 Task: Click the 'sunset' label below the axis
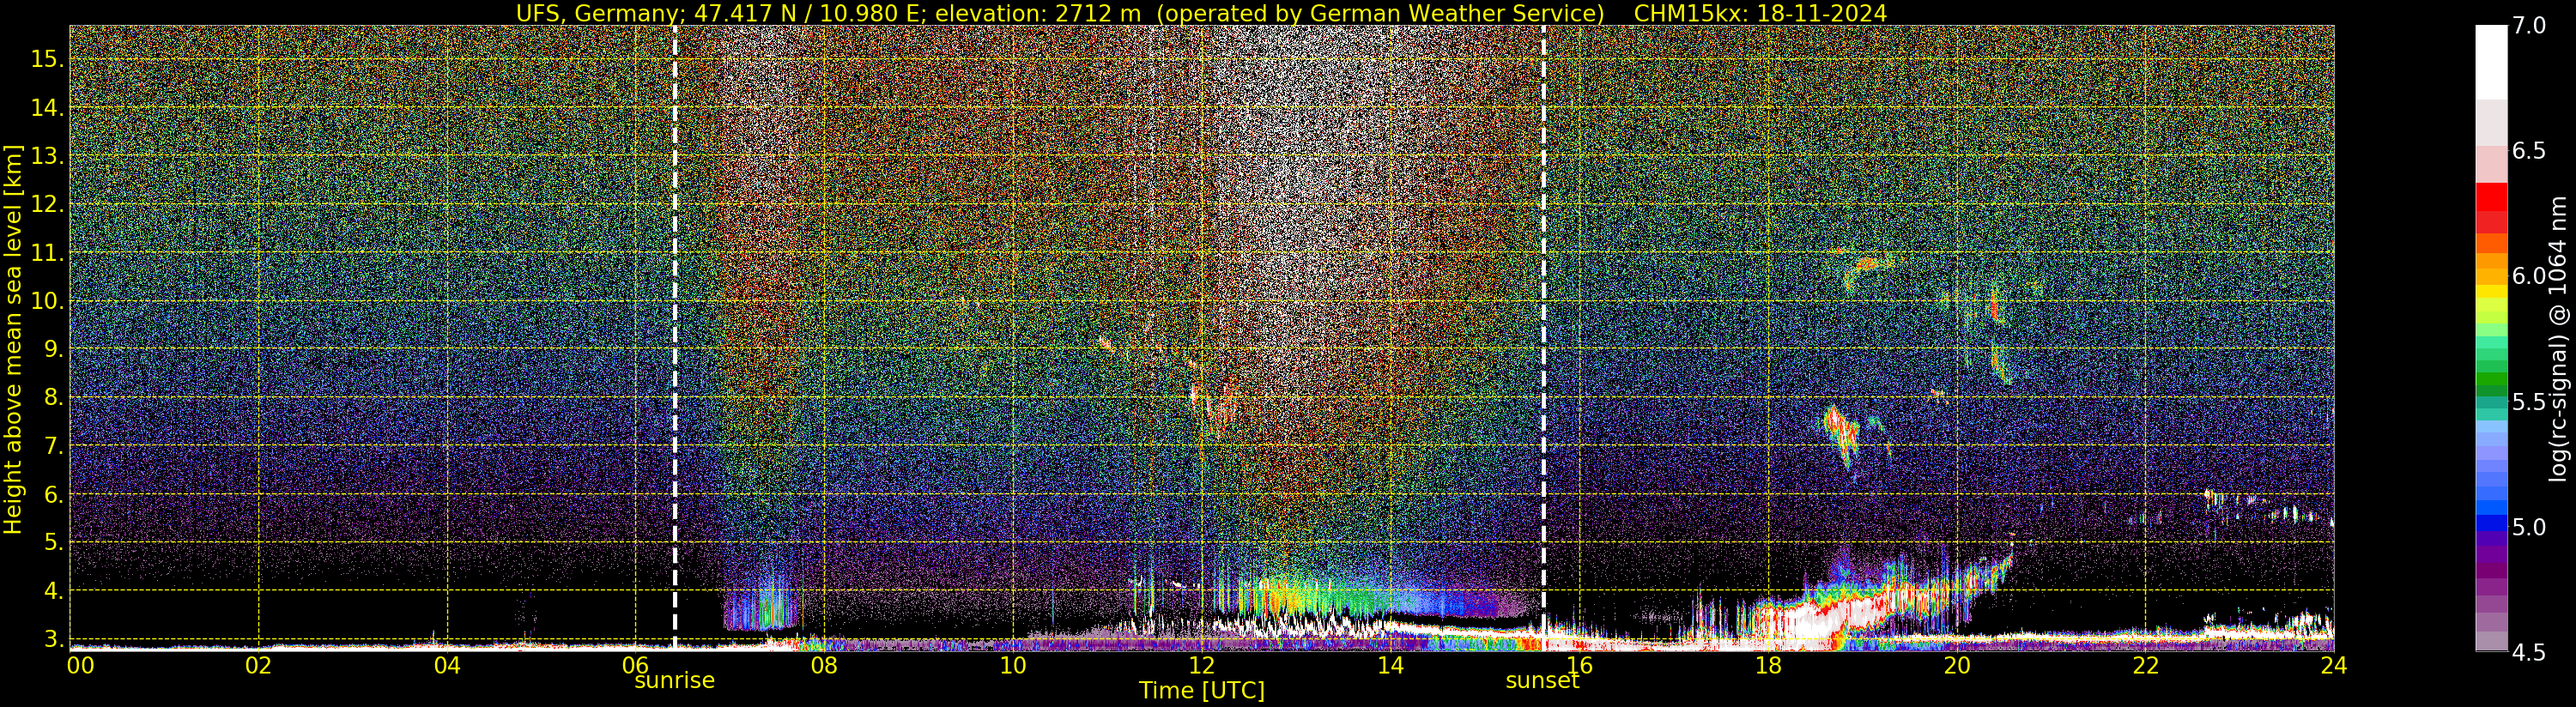coord(1542,681)
